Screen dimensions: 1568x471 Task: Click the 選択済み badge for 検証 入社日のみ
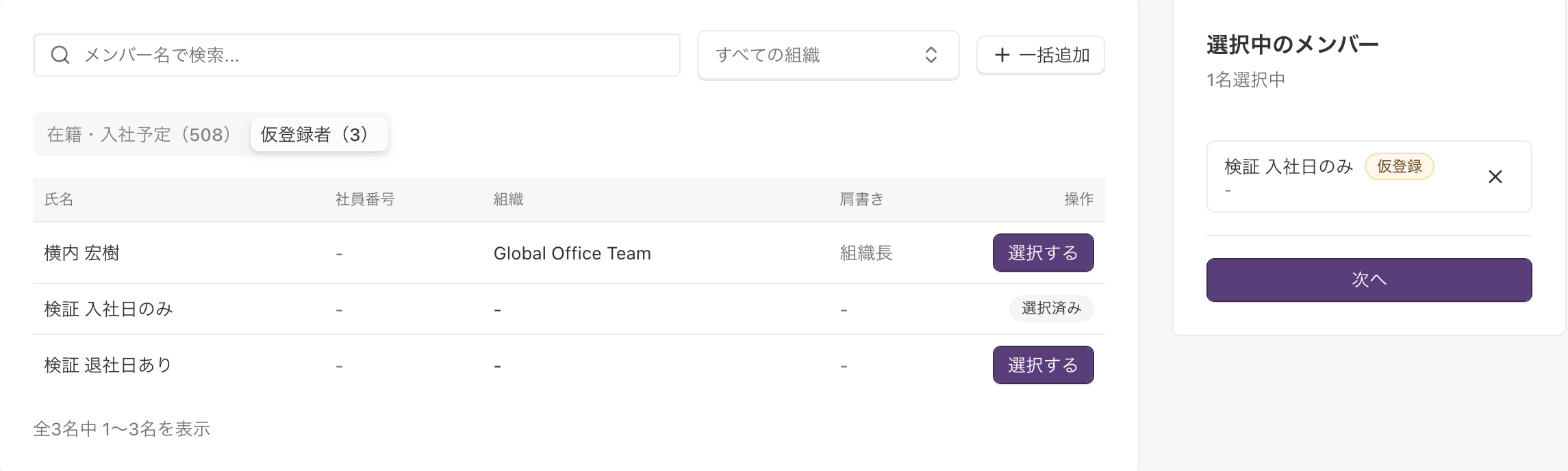click(1051, 308)
